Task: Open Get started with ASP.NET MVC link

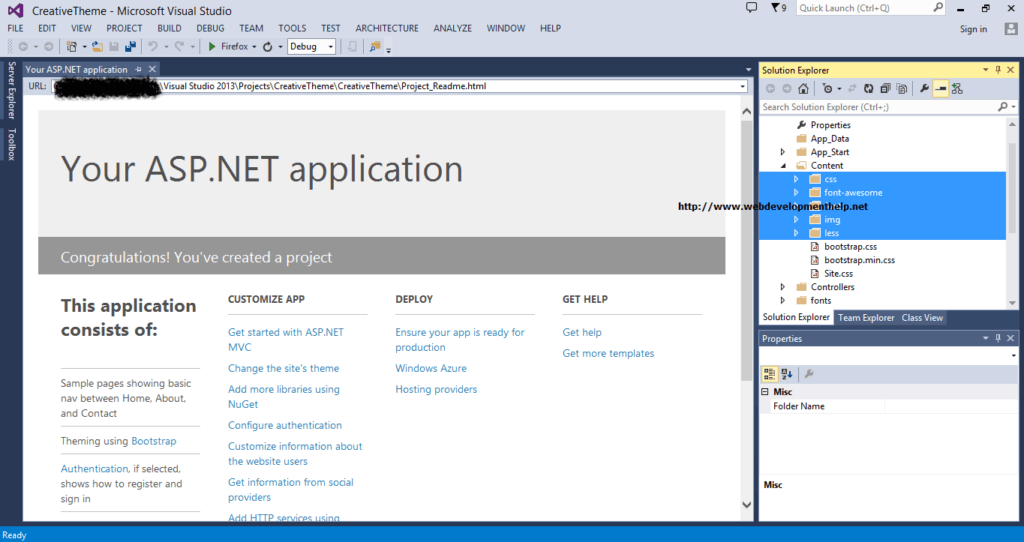Action: (x=285, y=340)
